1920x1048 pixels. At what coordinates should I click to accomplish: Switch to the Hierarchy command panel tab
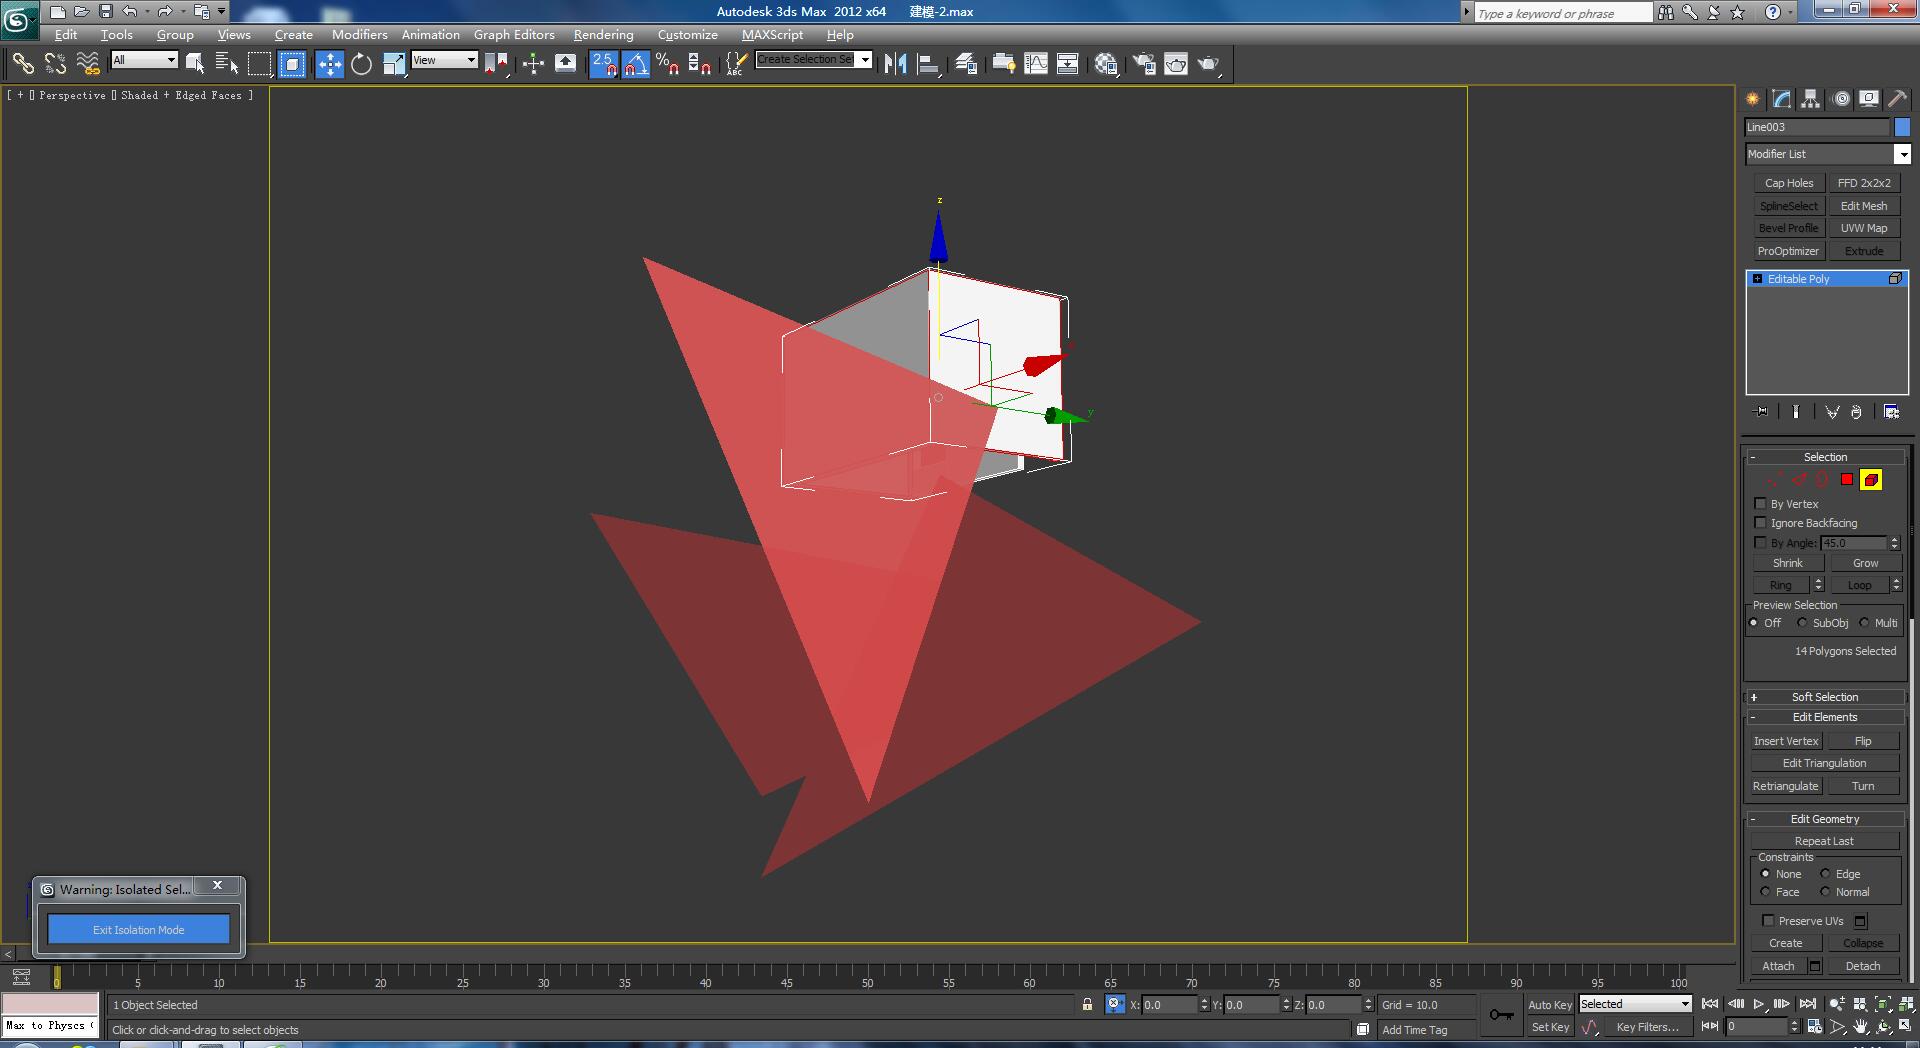1810,99
